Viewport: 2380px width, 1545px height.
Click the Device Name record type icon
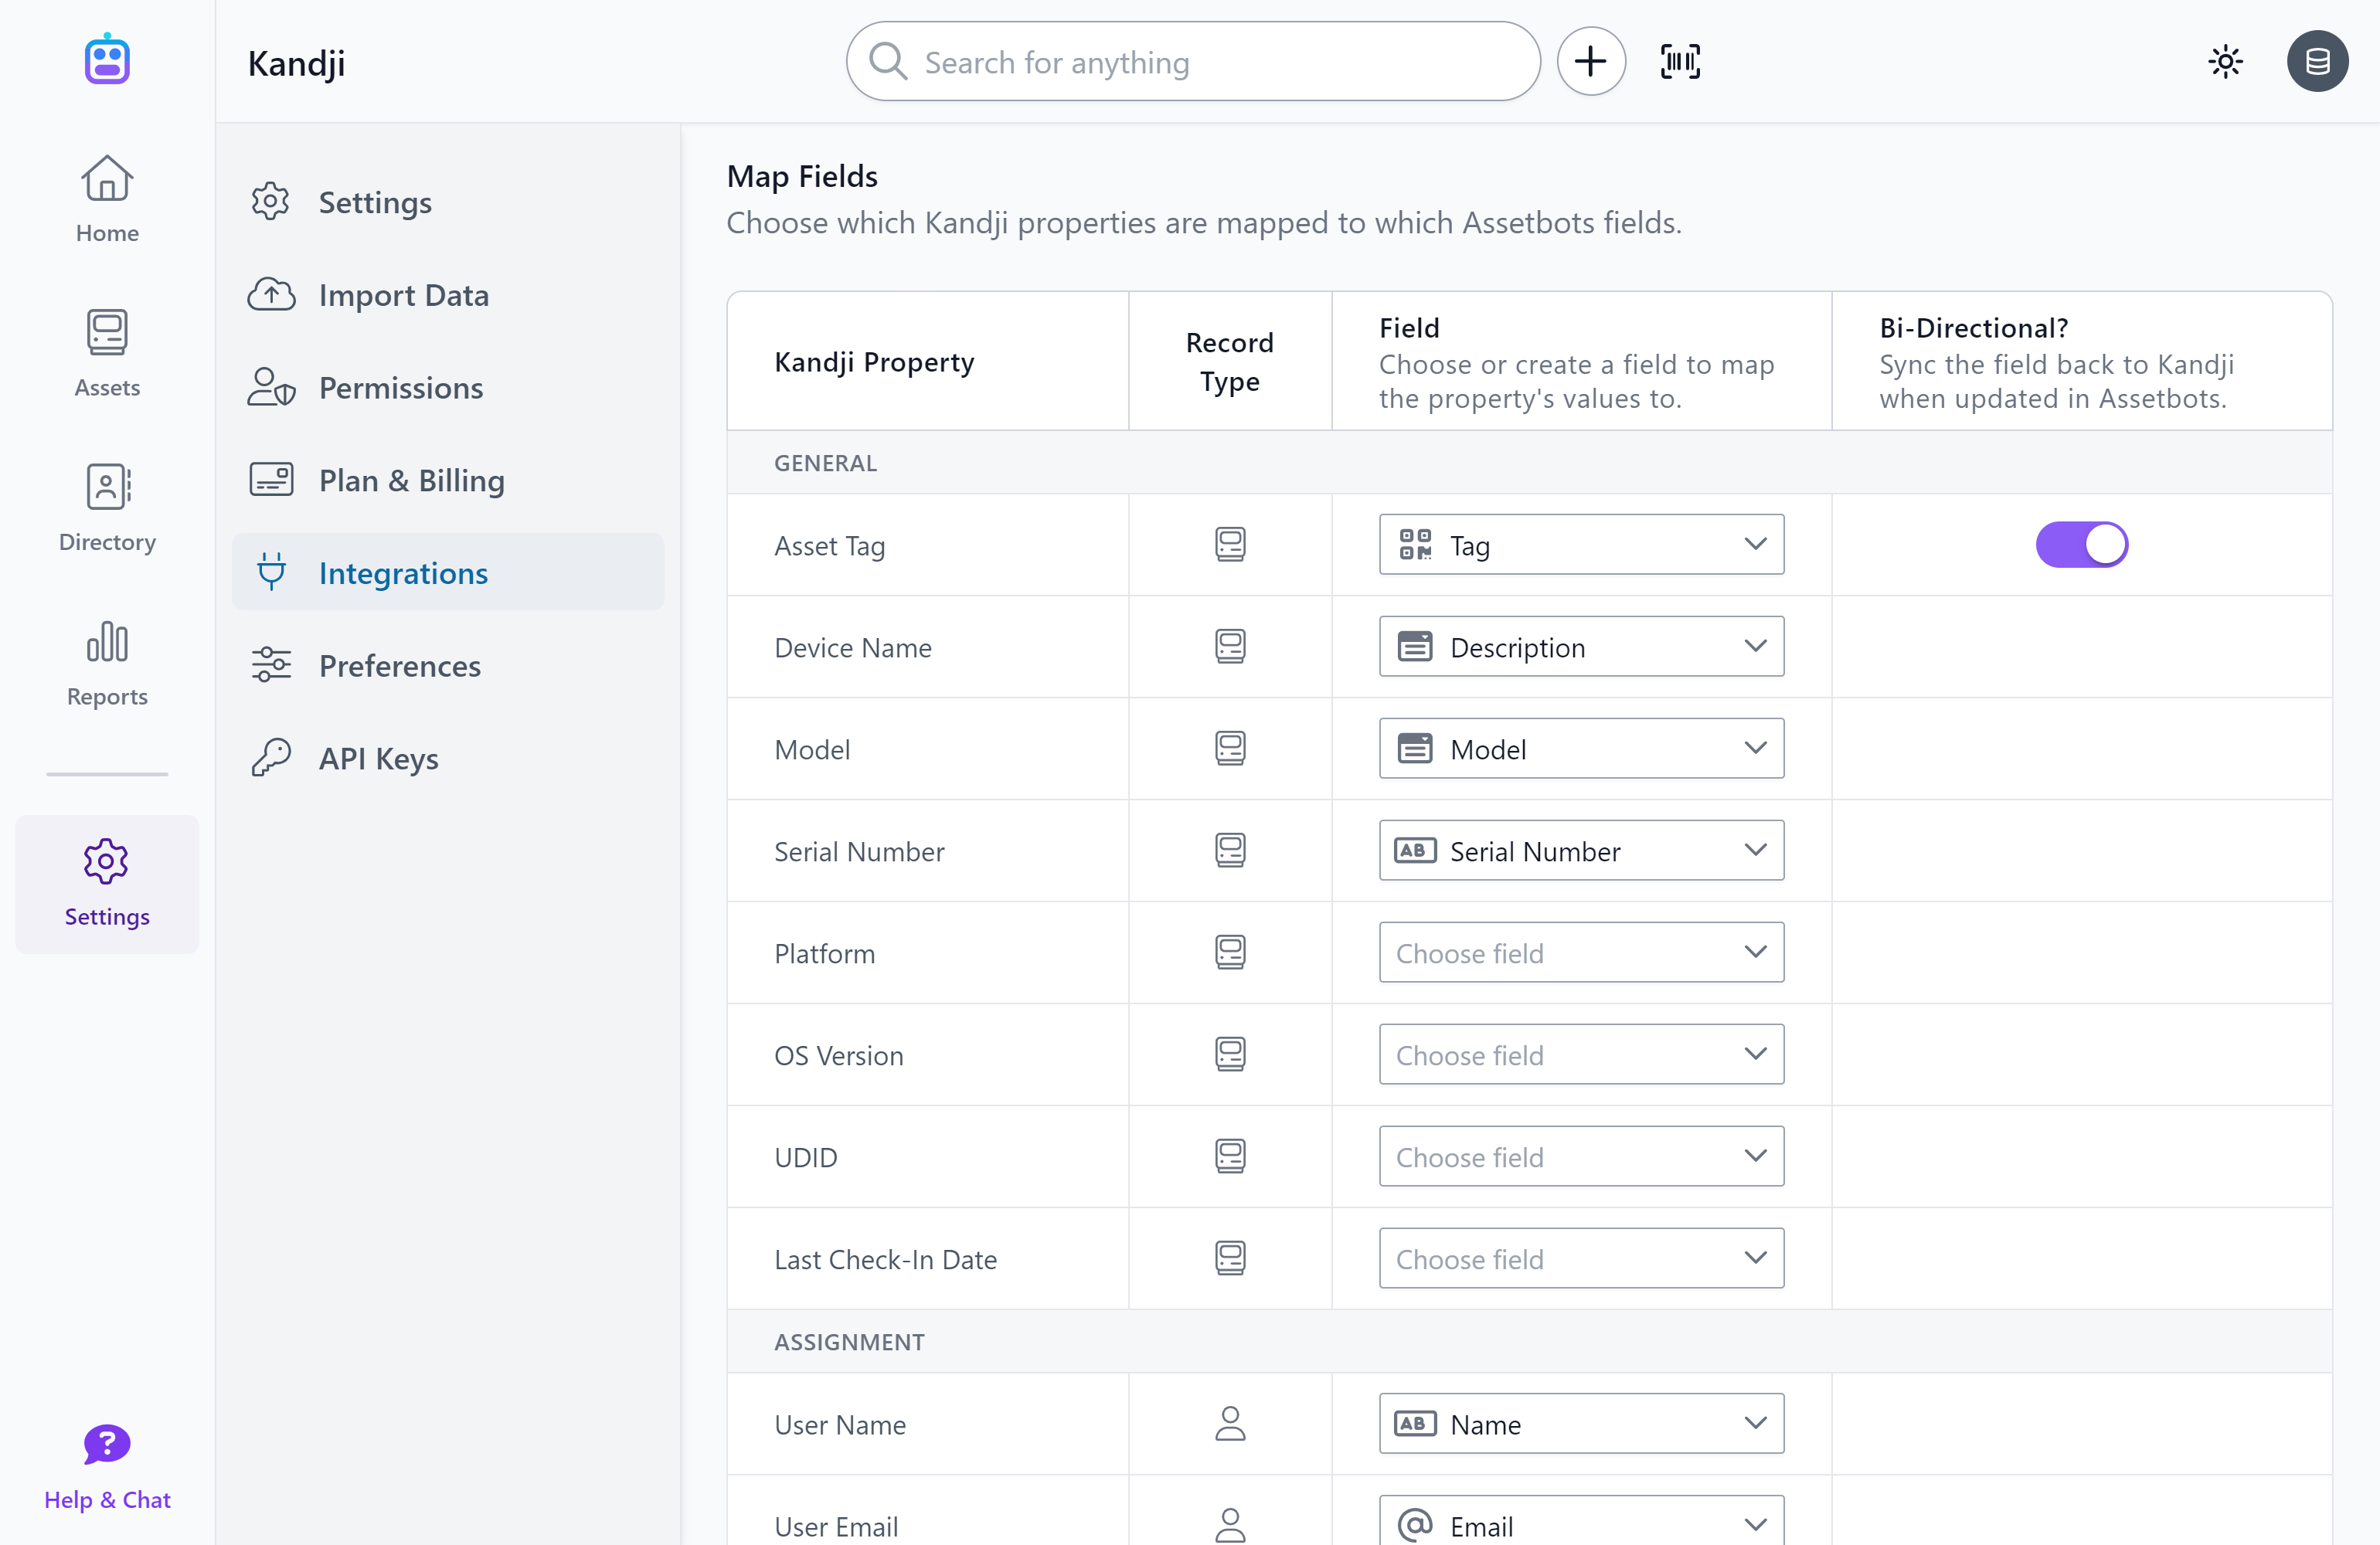1230,647
